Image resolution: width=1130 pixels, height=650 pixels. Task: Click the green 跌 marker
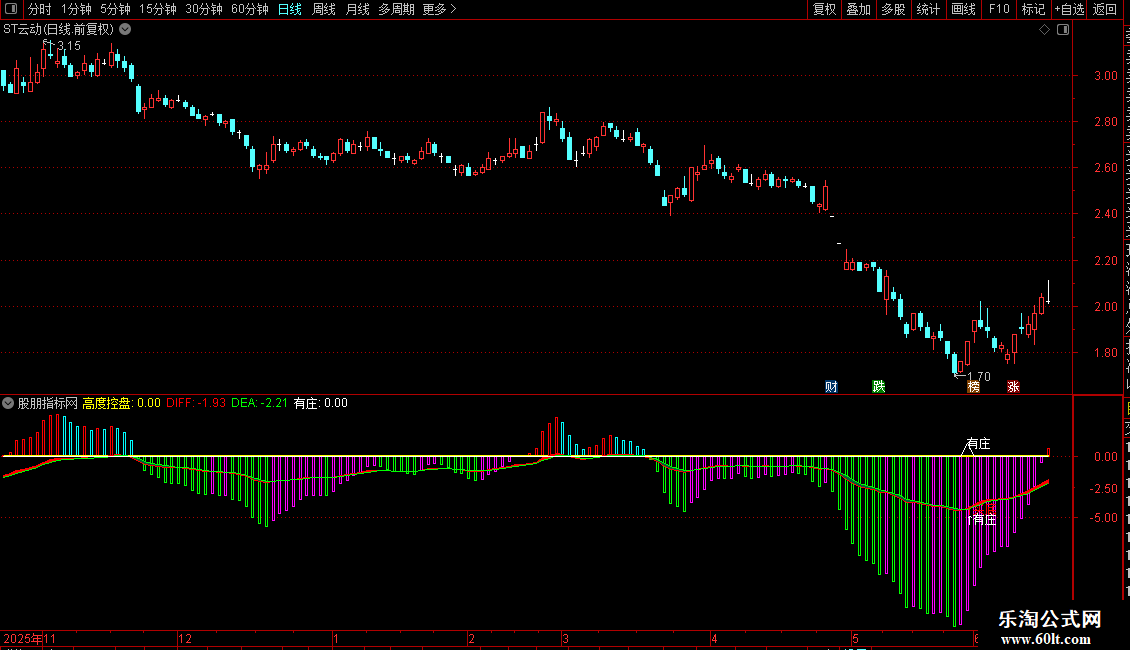(x=878, y=387)
